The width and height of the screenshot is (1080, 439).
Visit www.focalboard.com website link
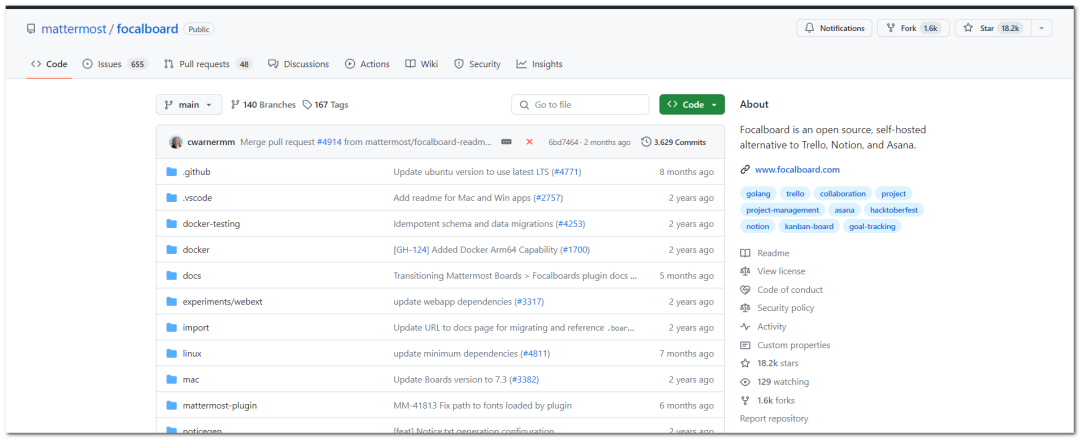click(797, 170)
